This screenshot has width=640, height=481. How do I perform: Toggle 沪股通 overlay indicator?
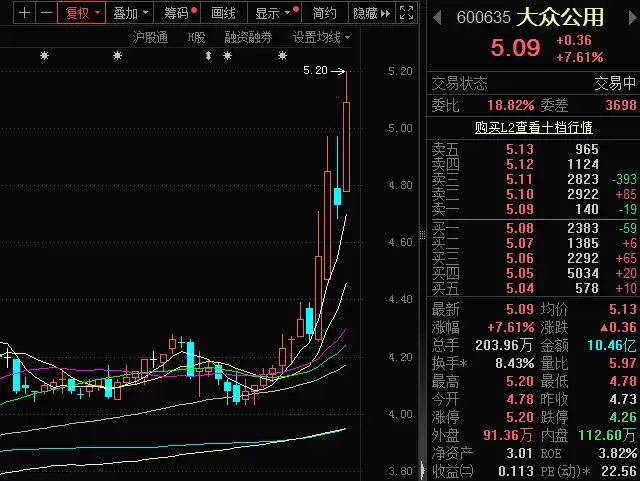coord(151,37)
